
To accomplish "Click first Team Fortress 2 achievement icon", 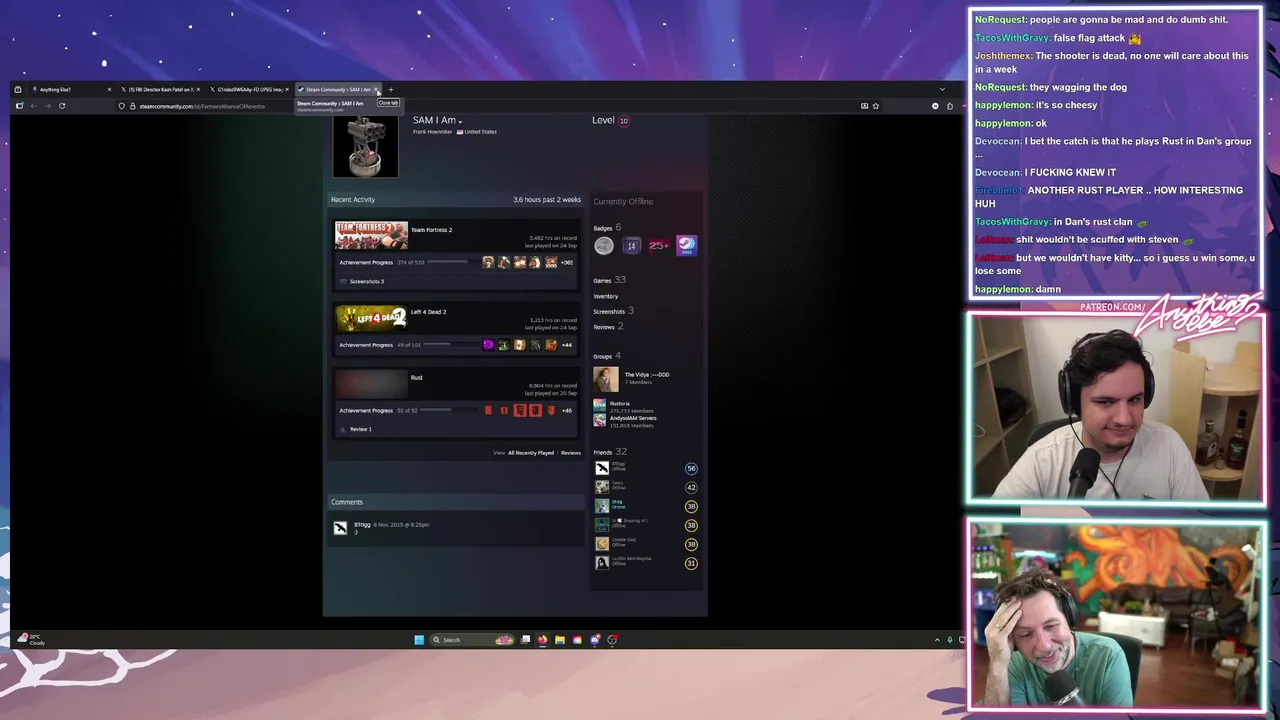I will 488,262.
